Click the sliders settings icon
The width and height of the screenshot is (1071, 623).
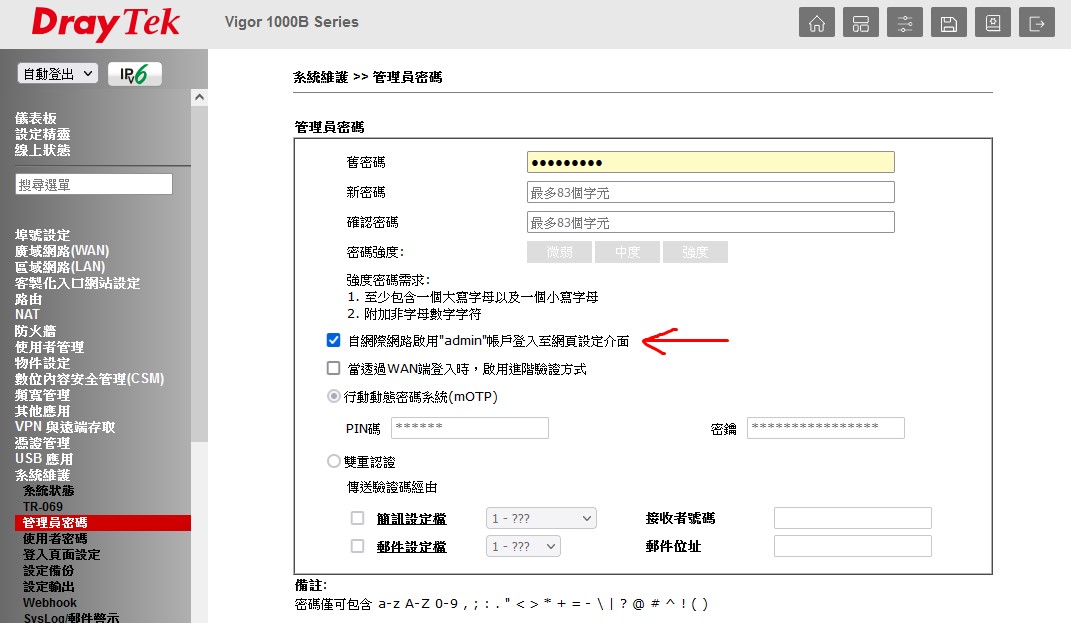tap(905, 24)
